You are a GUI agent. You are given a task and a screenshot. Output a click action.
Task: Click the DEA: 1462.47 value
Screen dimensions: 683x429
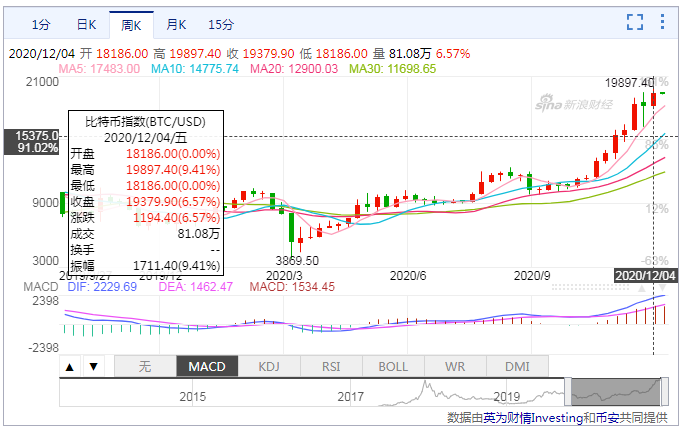coord(196,287)
